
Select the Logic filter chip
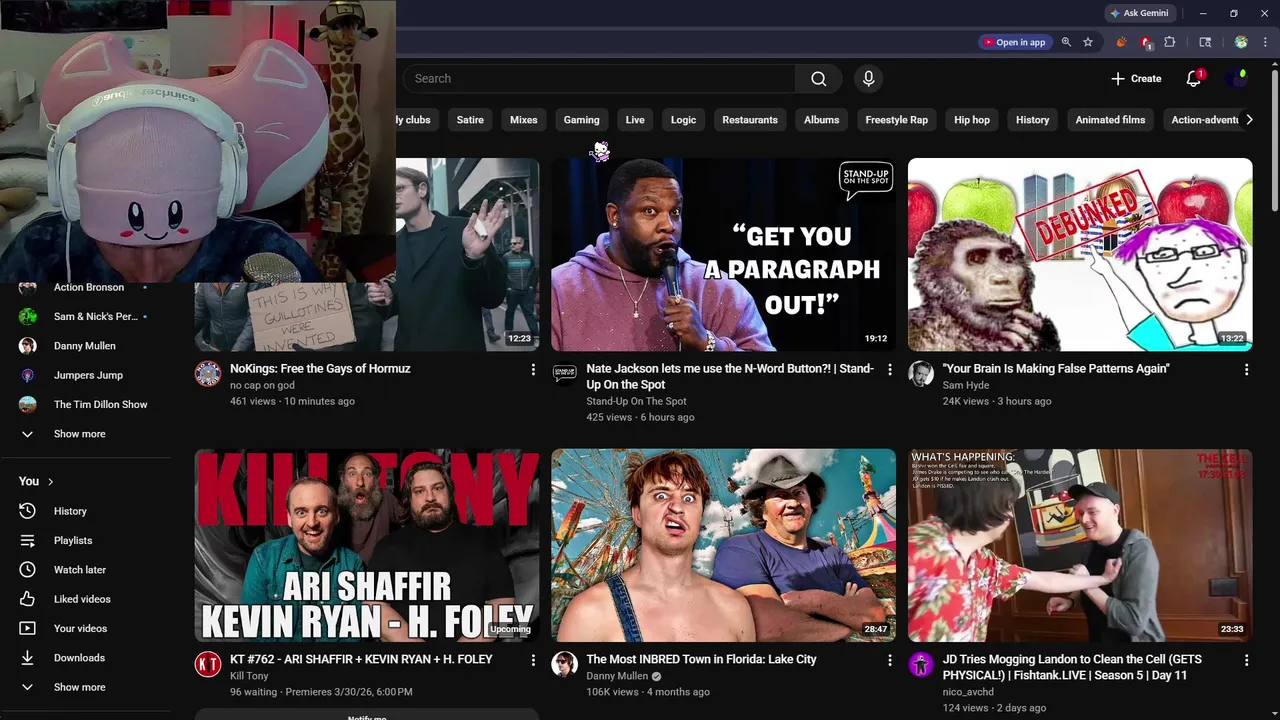pyautogui.click(x=683, y=120)
